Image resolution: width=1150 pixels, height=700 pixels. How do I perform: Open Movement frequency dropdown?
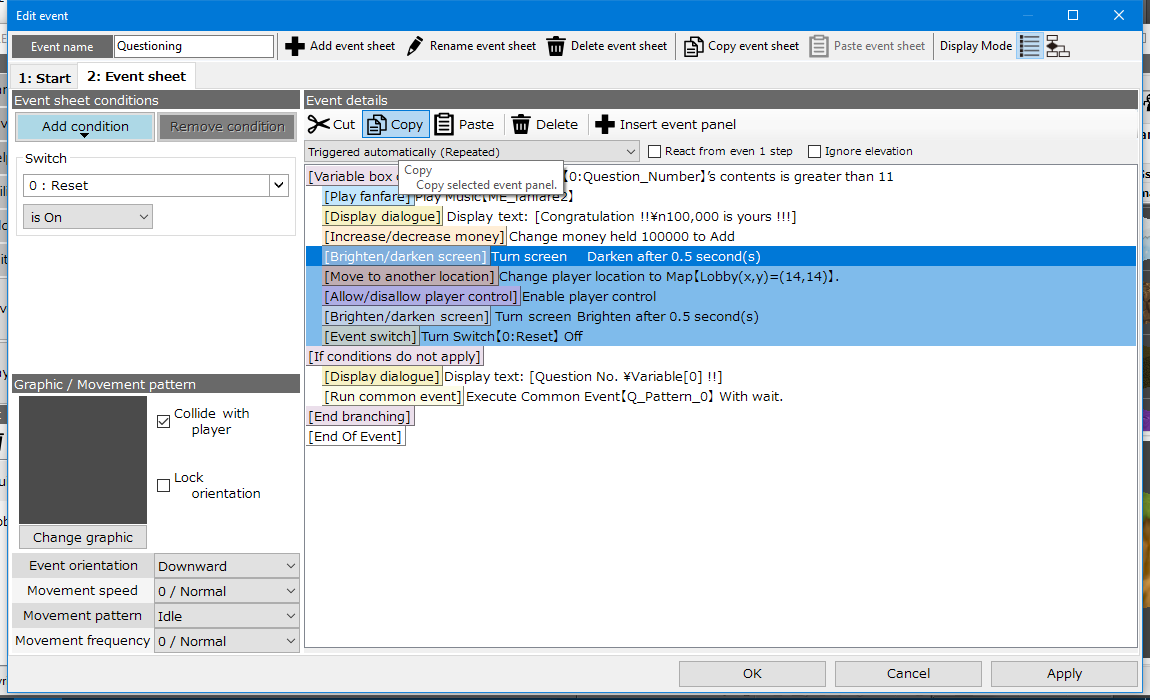[x=227, y=641]
